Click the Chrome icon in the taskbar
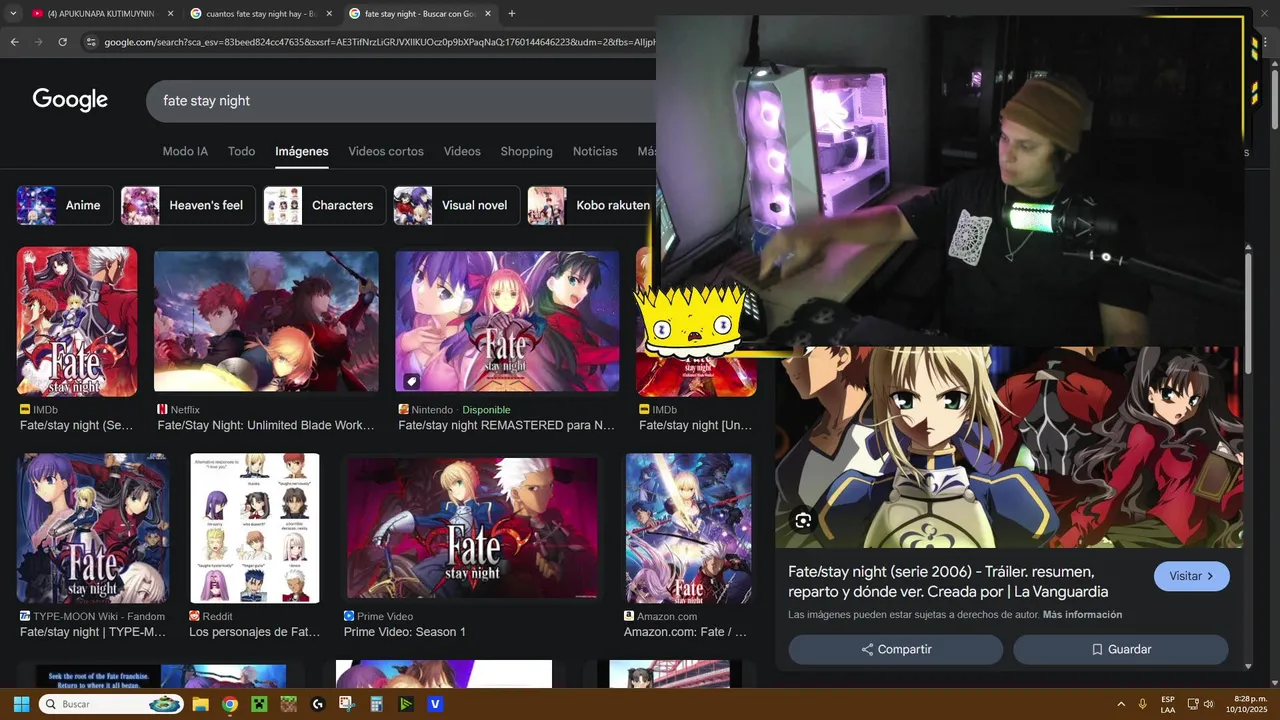Image resolution: width=1280 pixels, height=720 pixels. pos(230,704)
